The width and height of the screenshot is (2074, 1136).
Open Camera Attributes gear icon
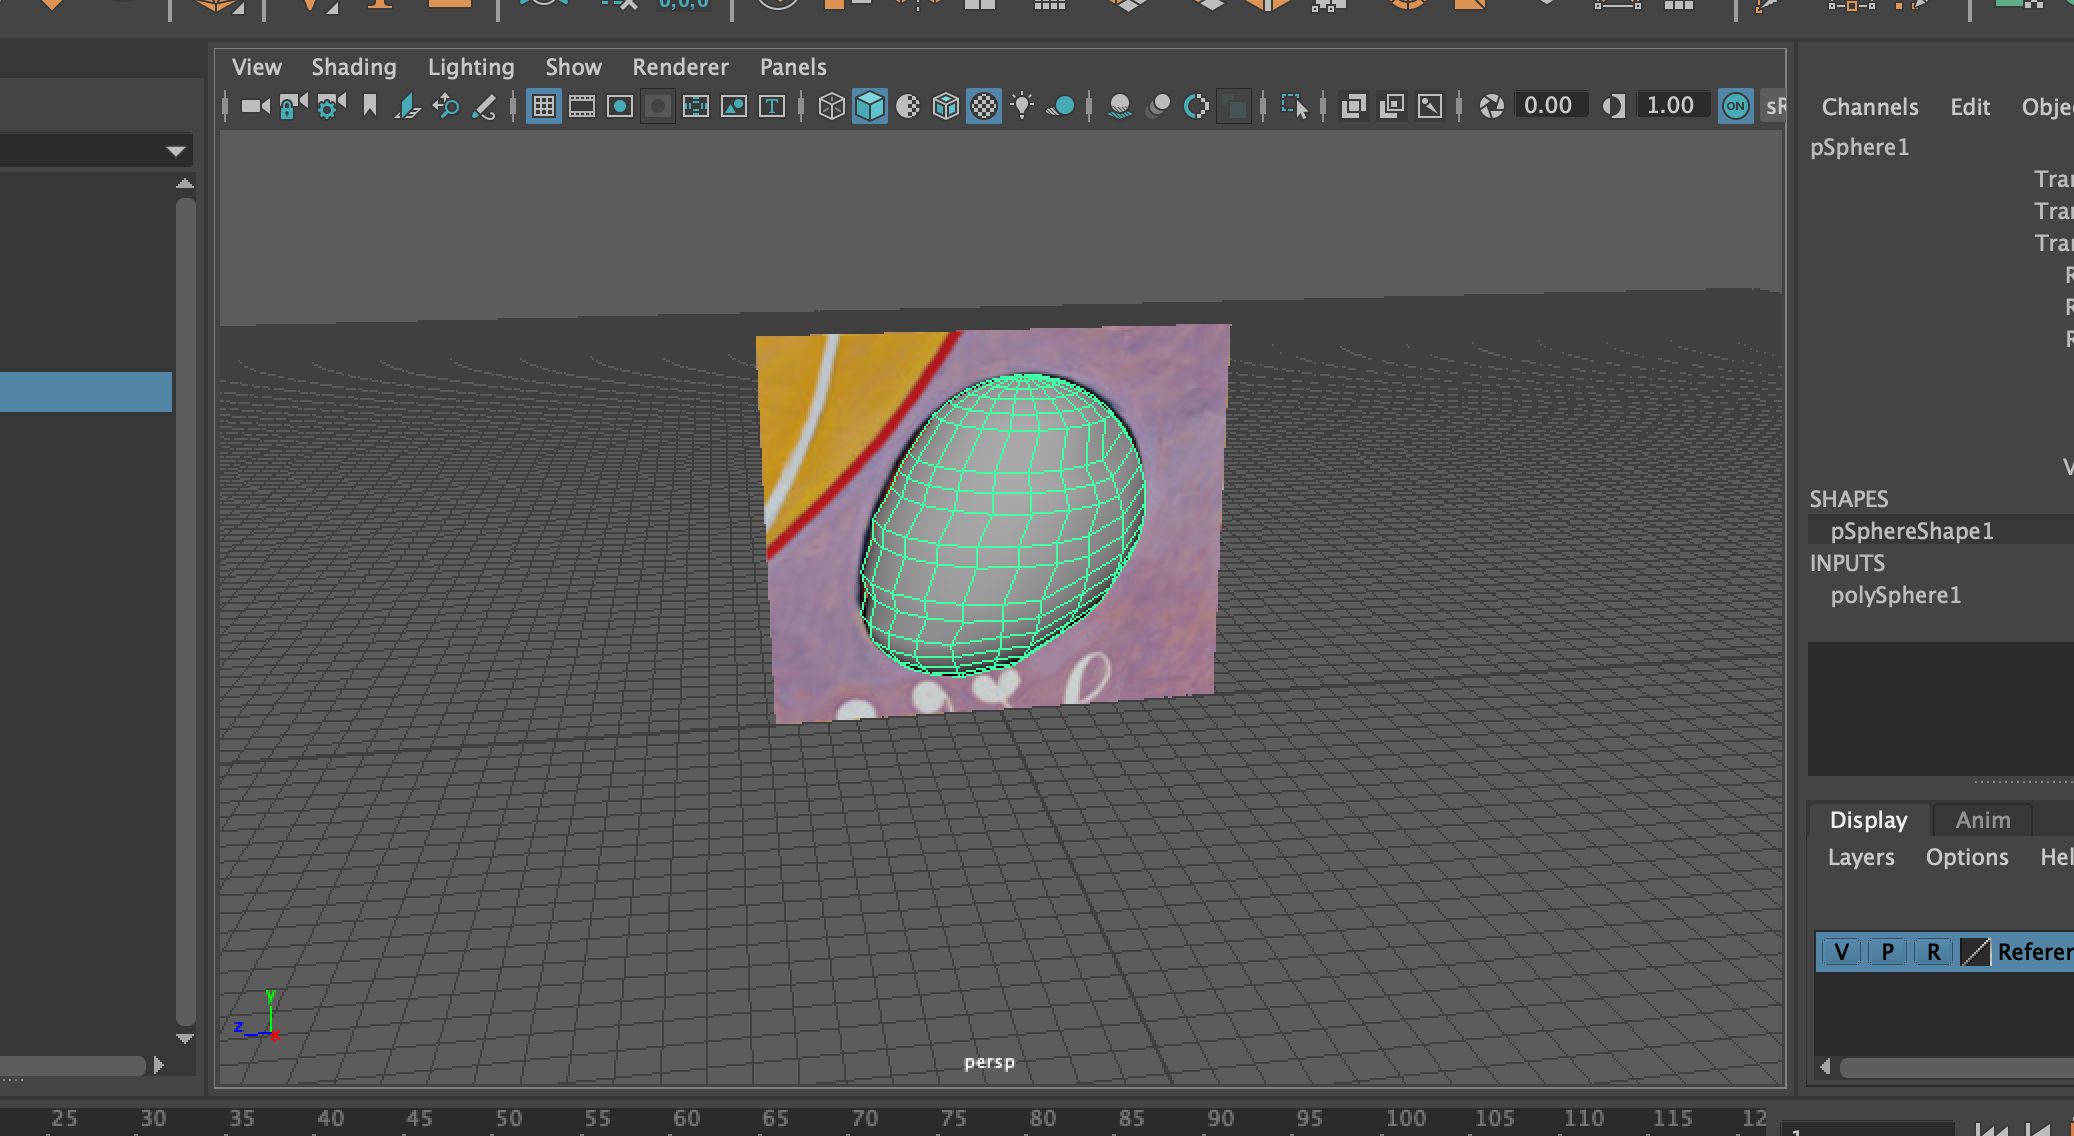tap(331, 106)
